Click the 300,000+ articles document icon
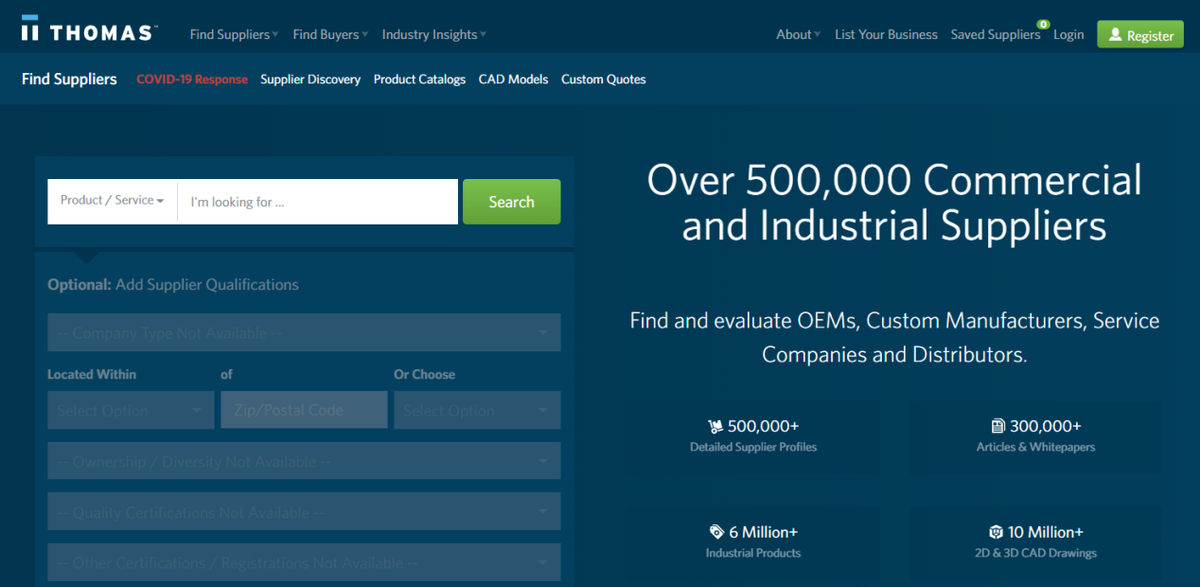The image size is (1200, 587). [x=997, y=426]
